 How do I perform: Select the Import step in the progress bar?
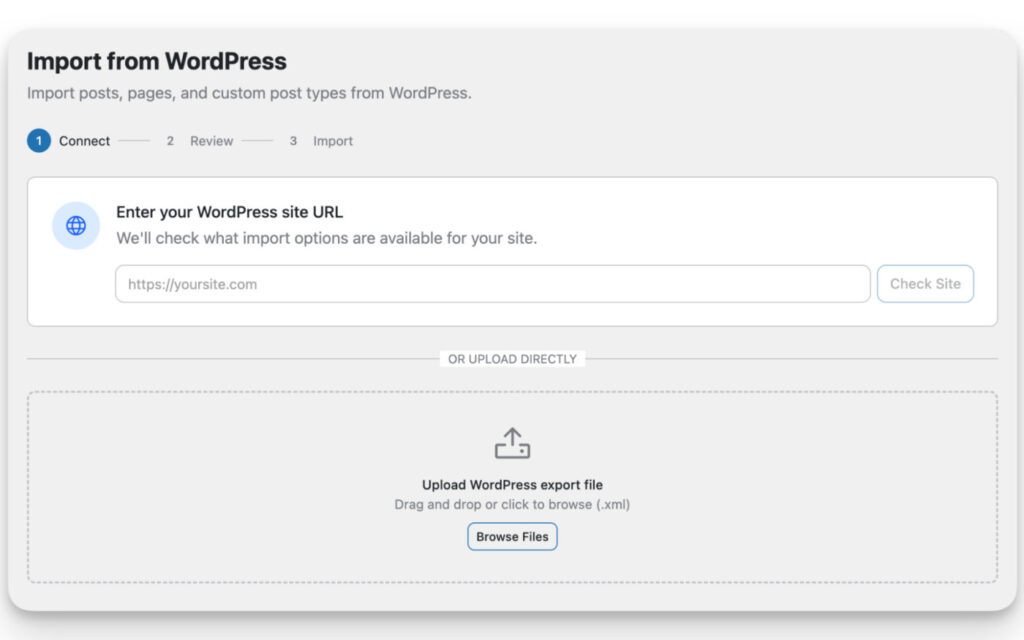(332, 141)
